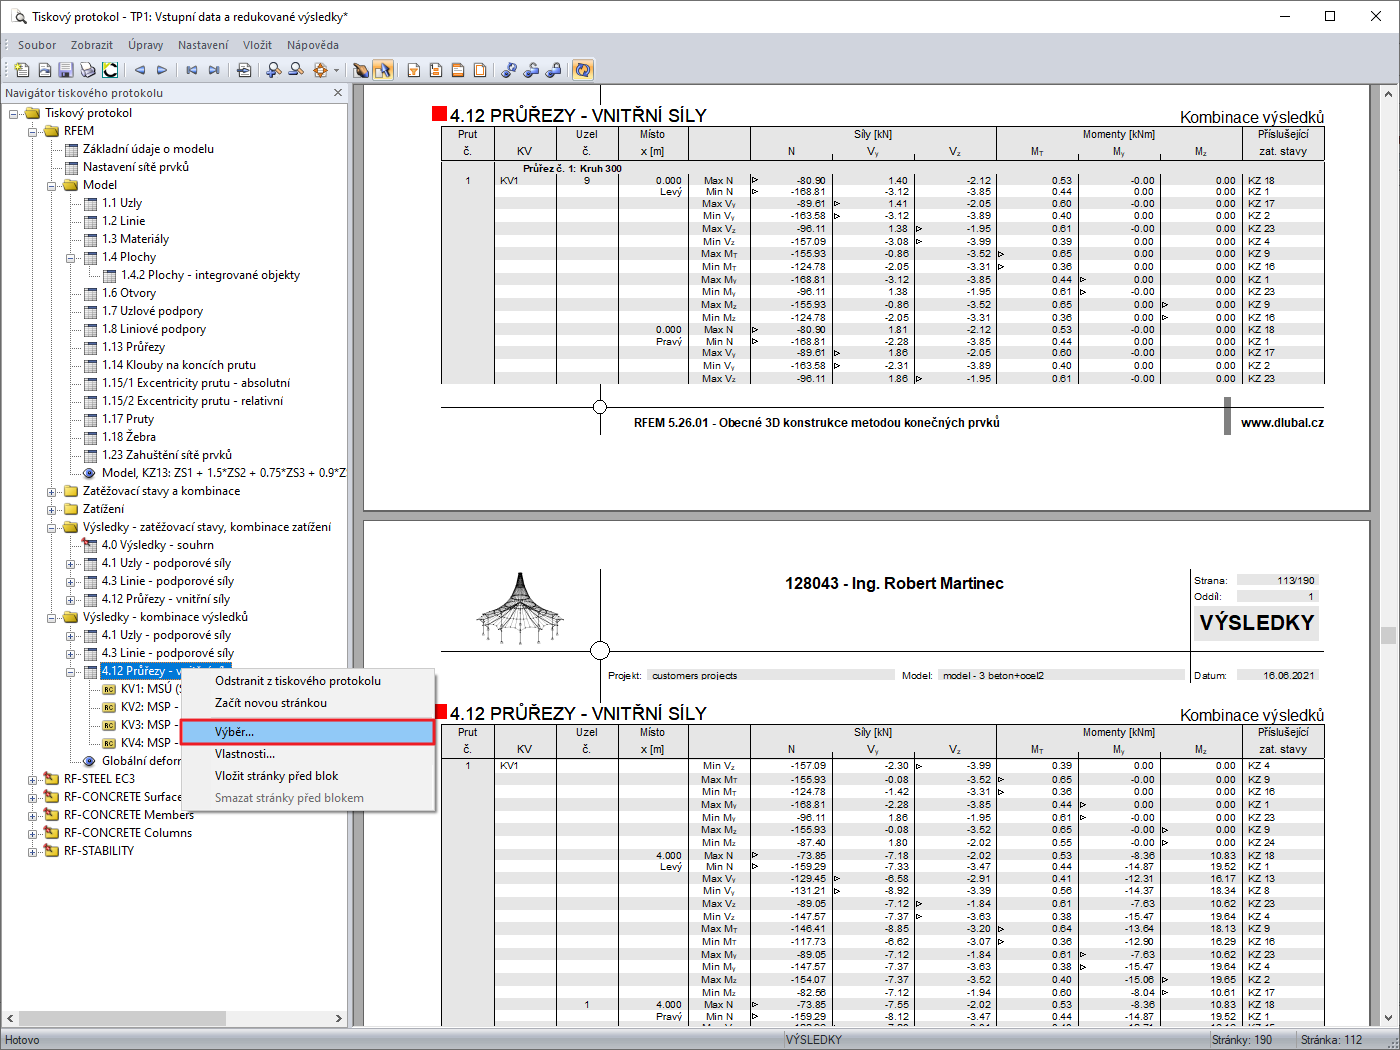1400x1050 pixels.
Task: Click the blank page layout icon
Action: point(480,70)
